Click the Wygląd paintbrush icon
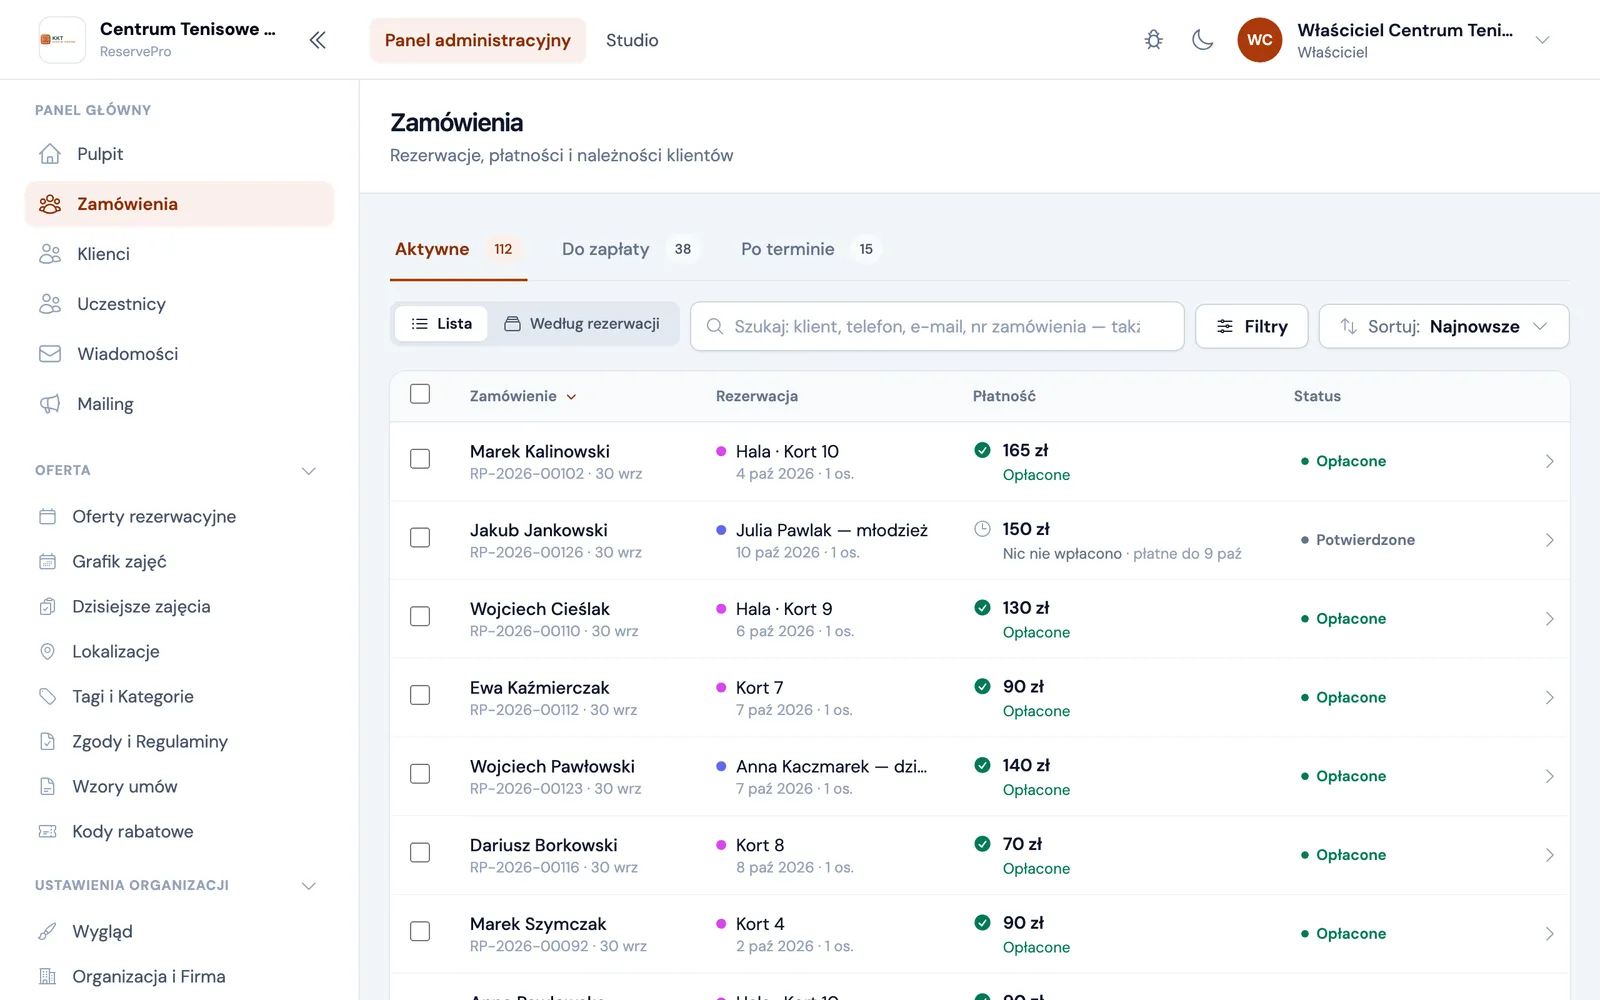The width and height of the screenshot is (1600, 1000). coord(47,932)
